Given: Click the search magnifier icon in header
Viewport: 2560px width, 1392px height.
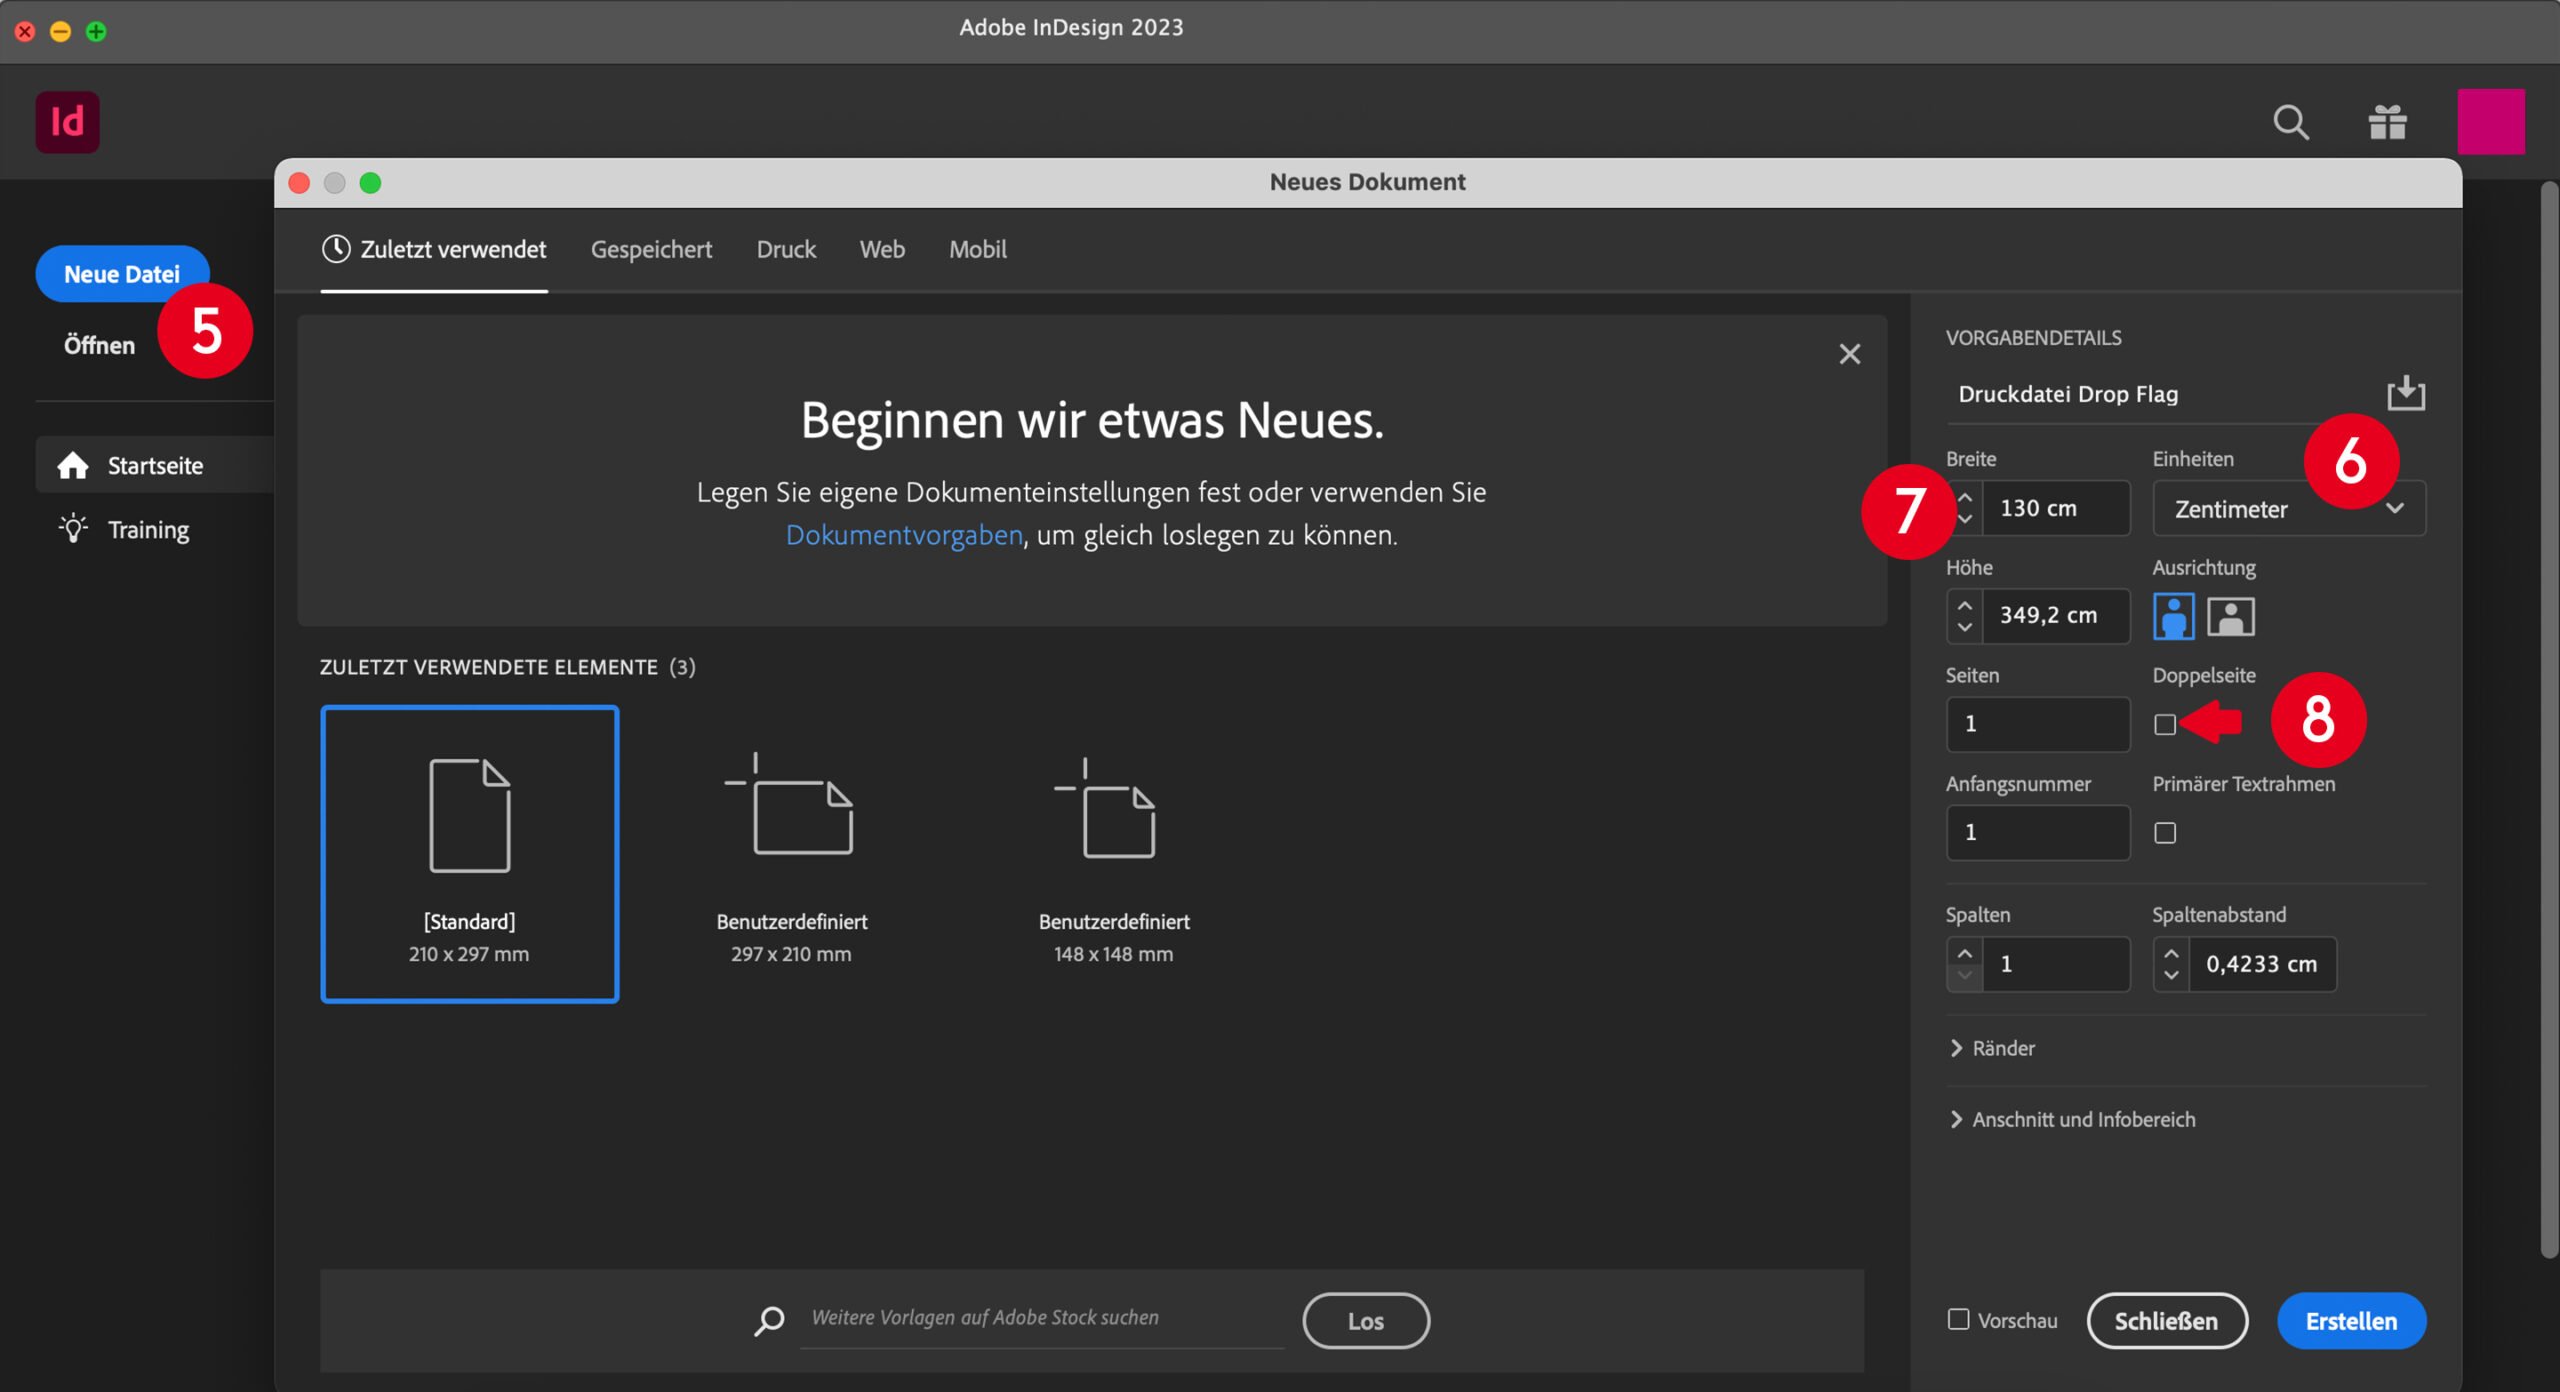Looking at the screenshot, I should click(x=2290, y=123).
